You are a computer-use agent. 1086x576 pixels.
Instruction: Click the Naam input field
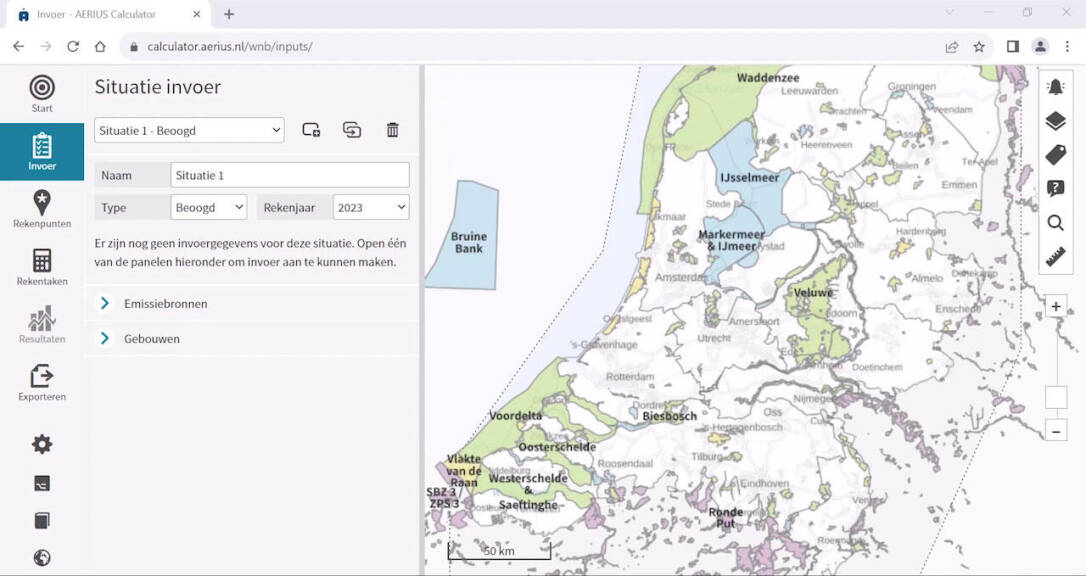pyautogui.click(x=289, y=175)
